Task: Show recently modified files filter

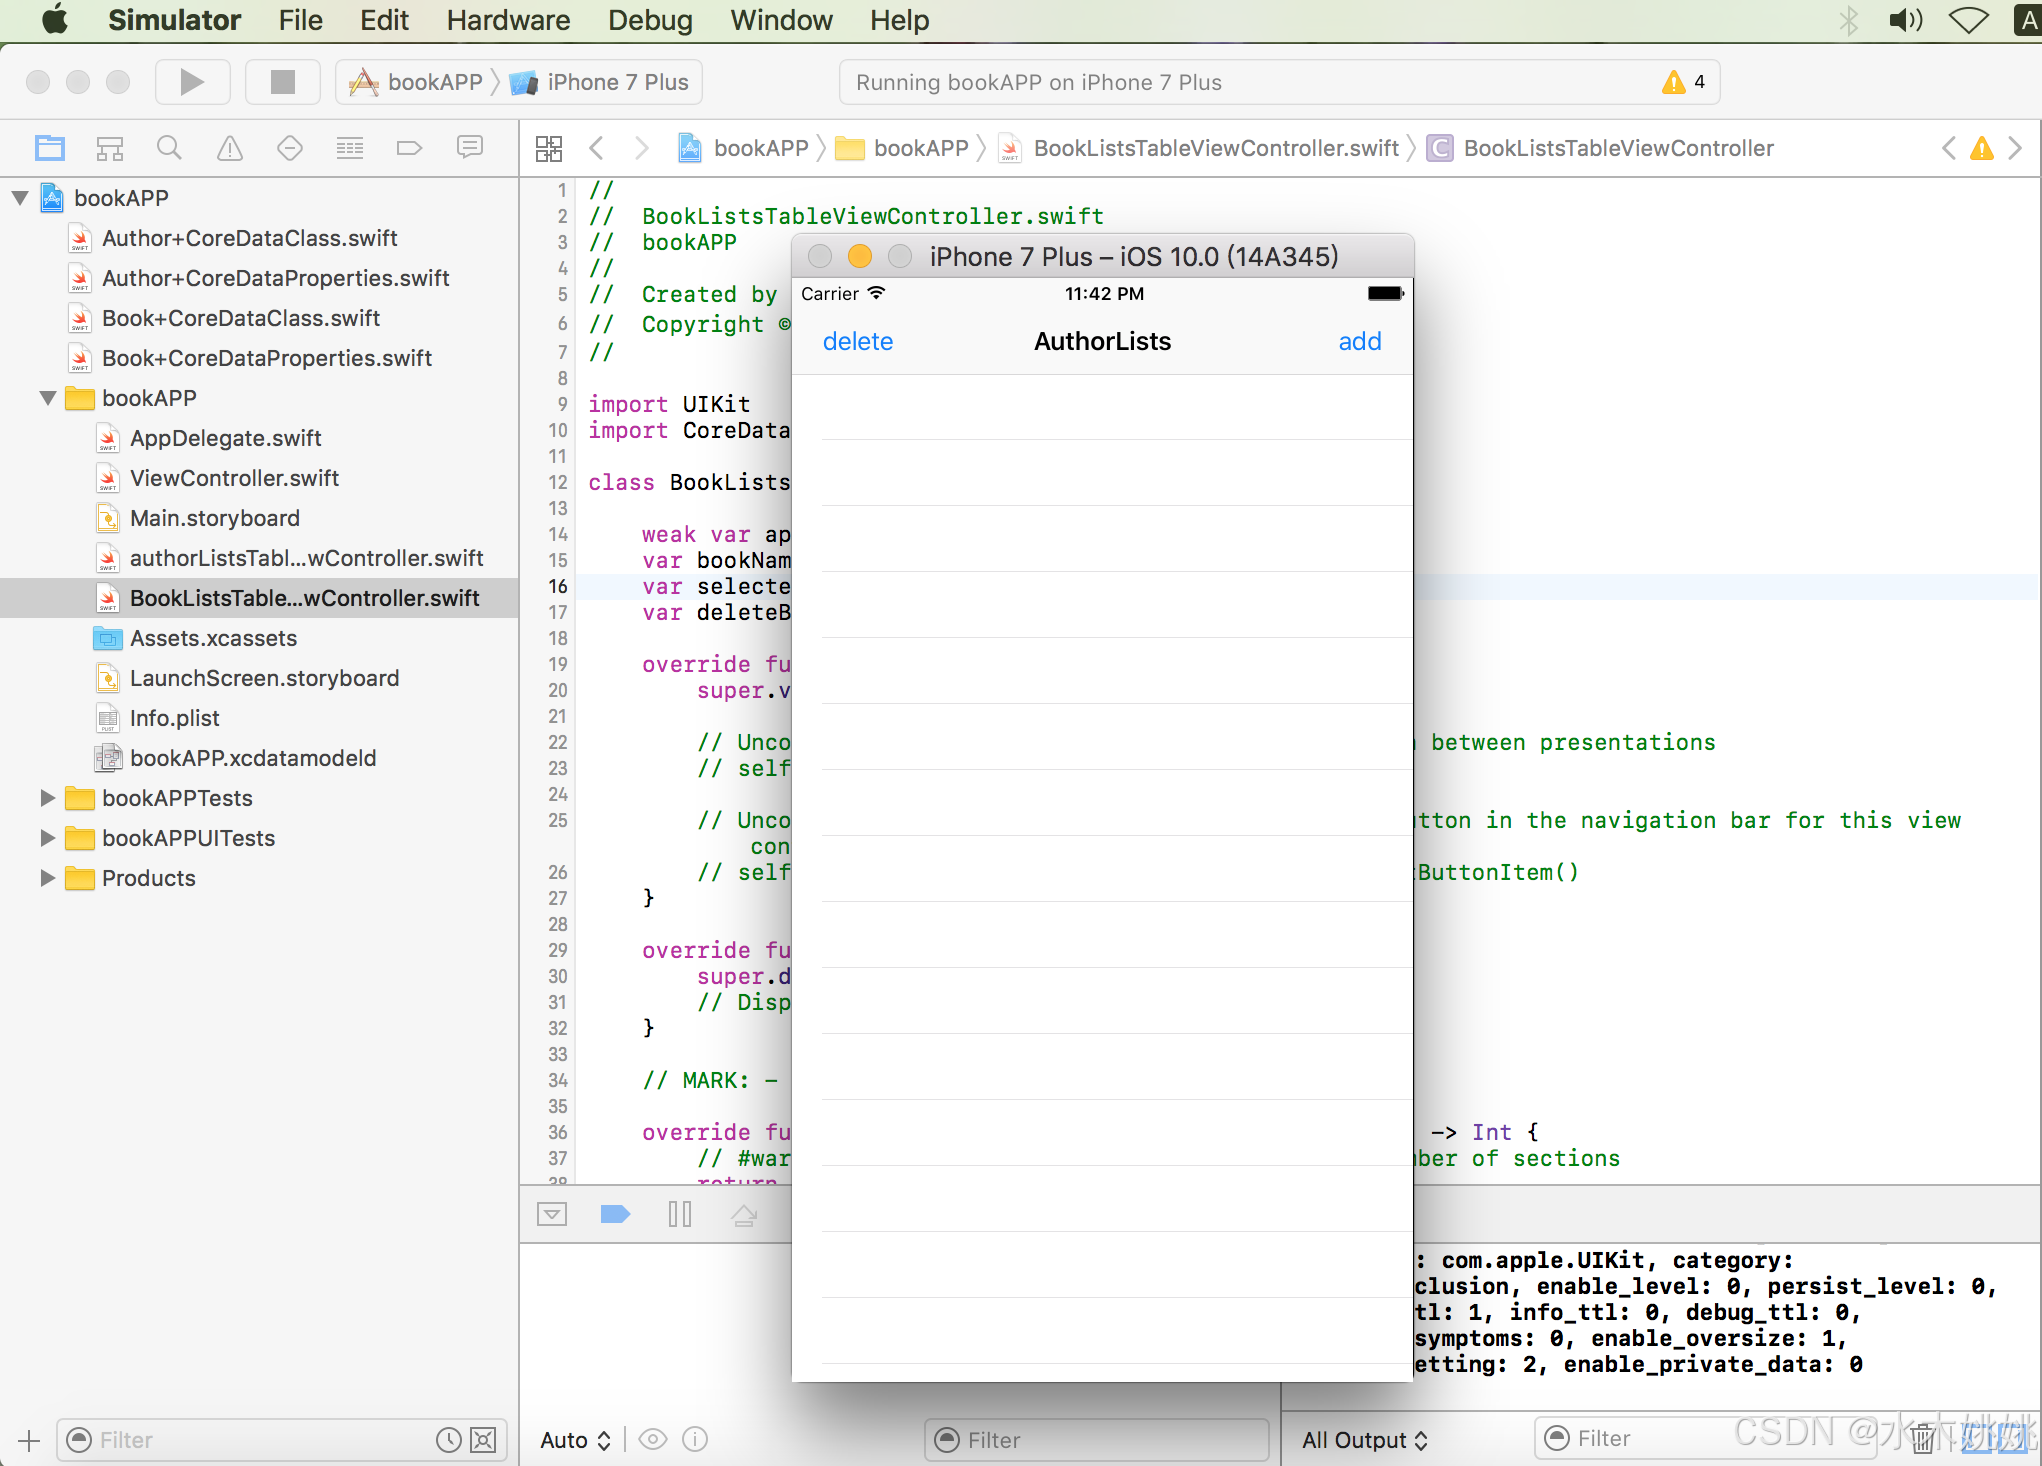Action: pos(449,1440)
